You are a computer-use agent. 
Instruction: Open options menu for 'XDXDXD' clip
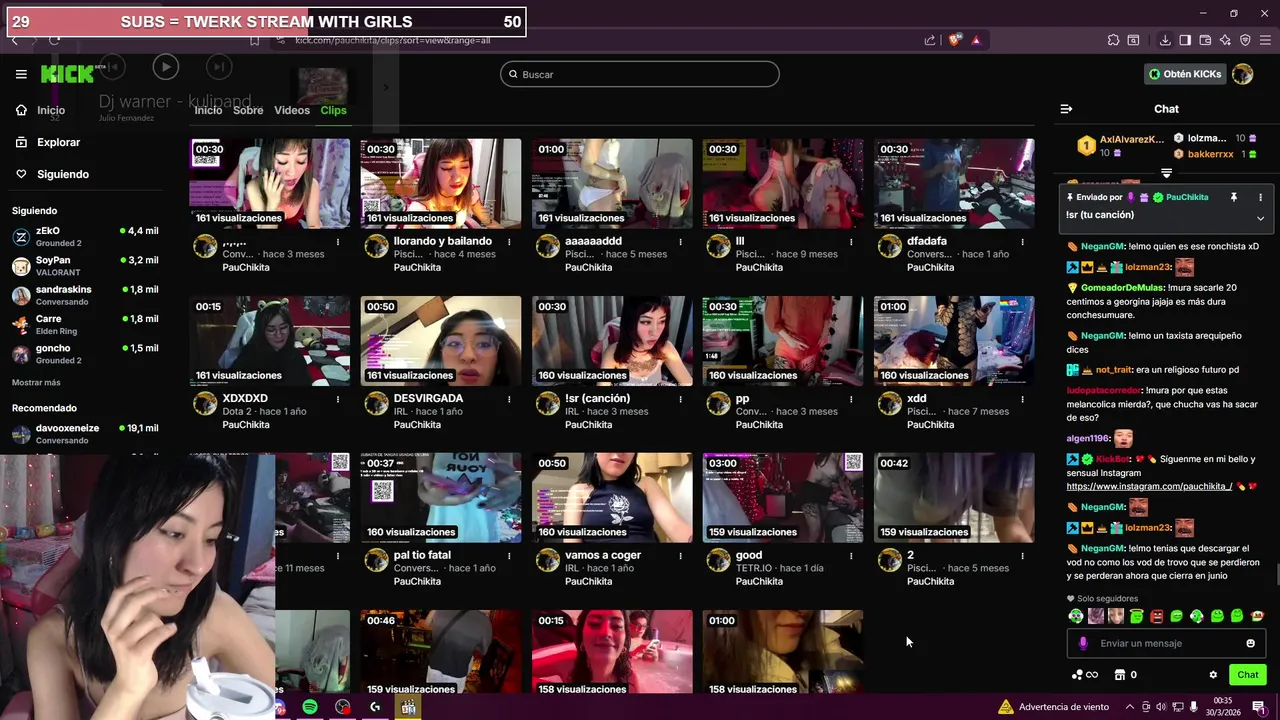point(338,398)
